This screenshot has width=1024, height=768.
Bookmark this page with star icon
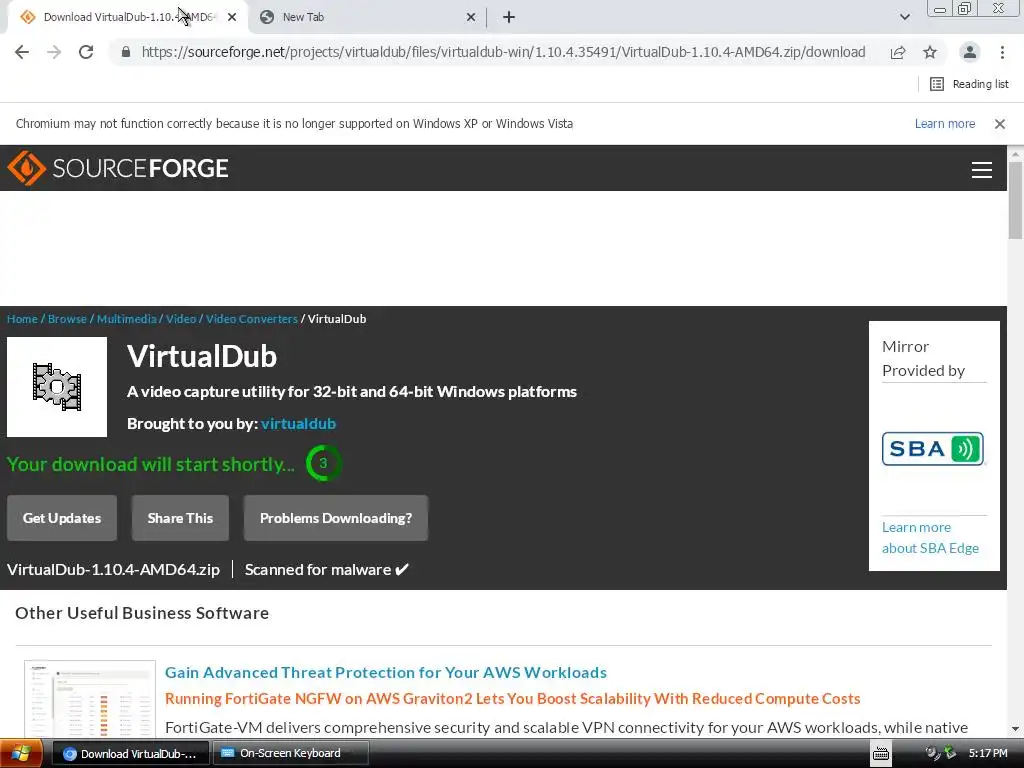[x=930, y=52]
